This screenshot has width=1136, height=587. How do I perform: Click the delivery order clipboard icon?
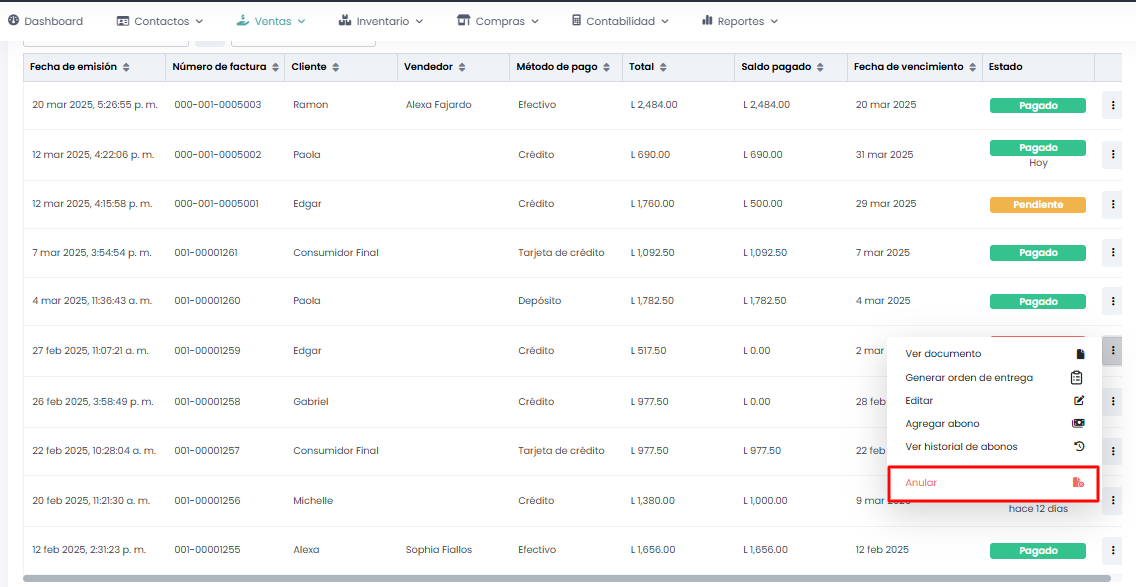[1077, 378]
